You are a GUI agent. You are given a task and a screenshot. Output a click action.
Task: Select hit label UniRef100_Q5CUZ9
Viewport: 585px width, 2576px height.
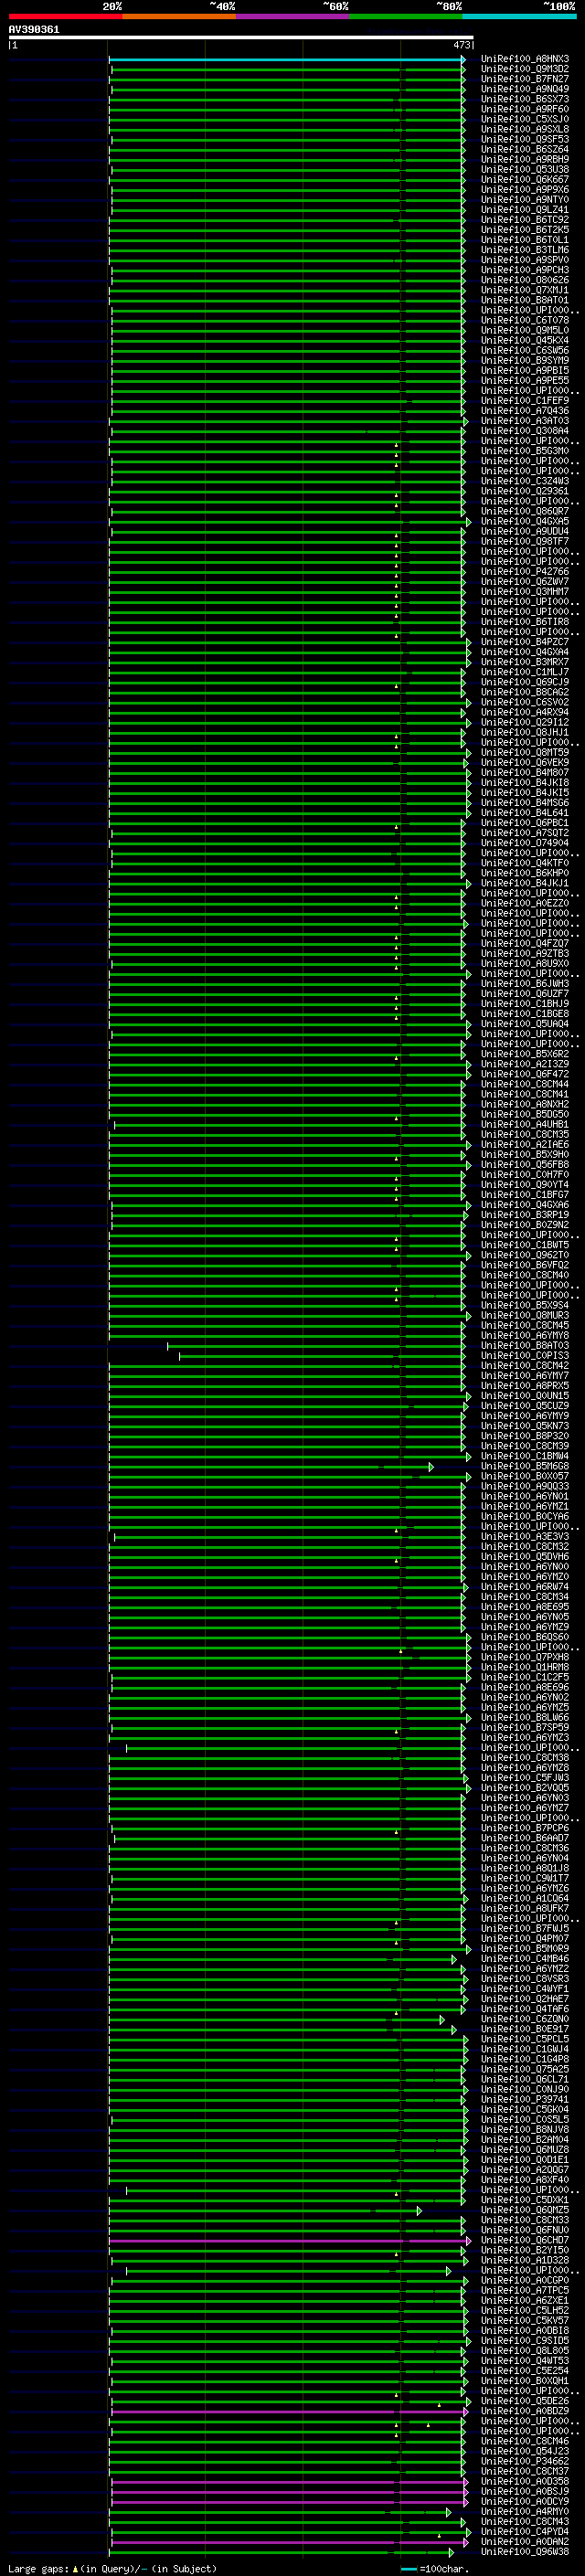[525, 1406]
